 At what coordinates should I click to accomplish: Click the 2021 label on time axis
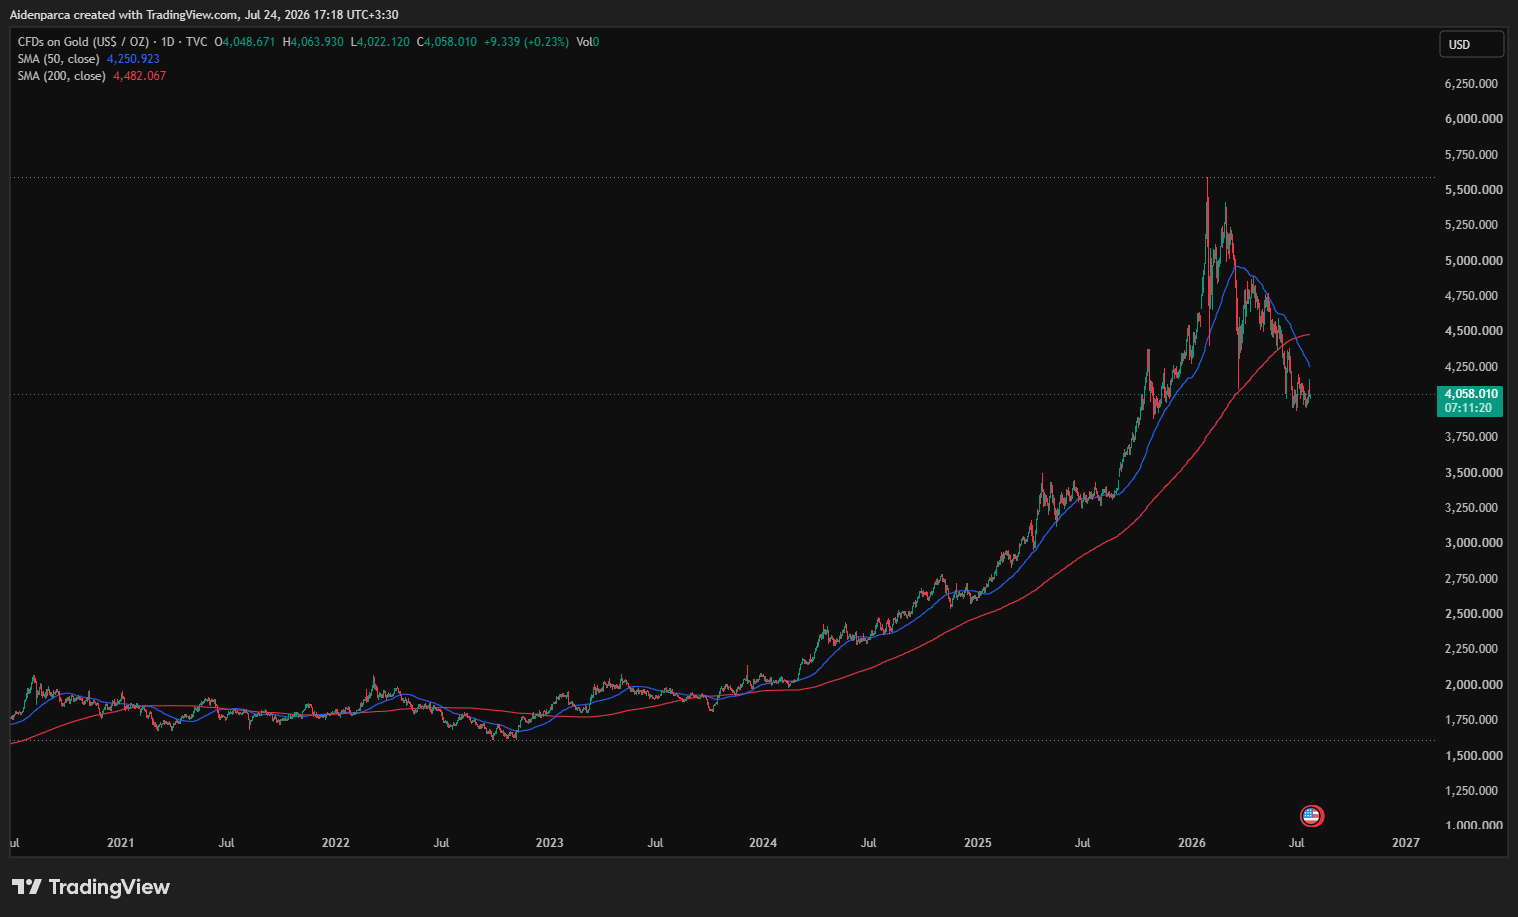(x=120, y=843)
